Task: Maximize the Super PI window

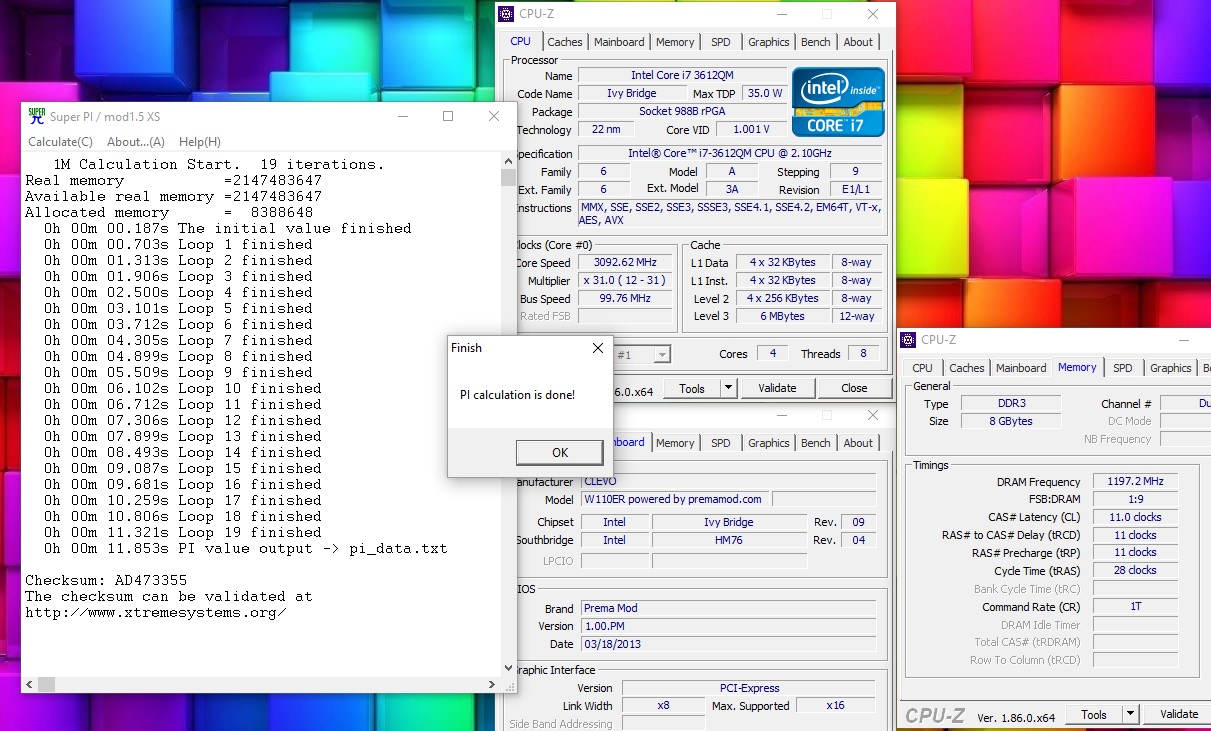Action: point(448,116)
